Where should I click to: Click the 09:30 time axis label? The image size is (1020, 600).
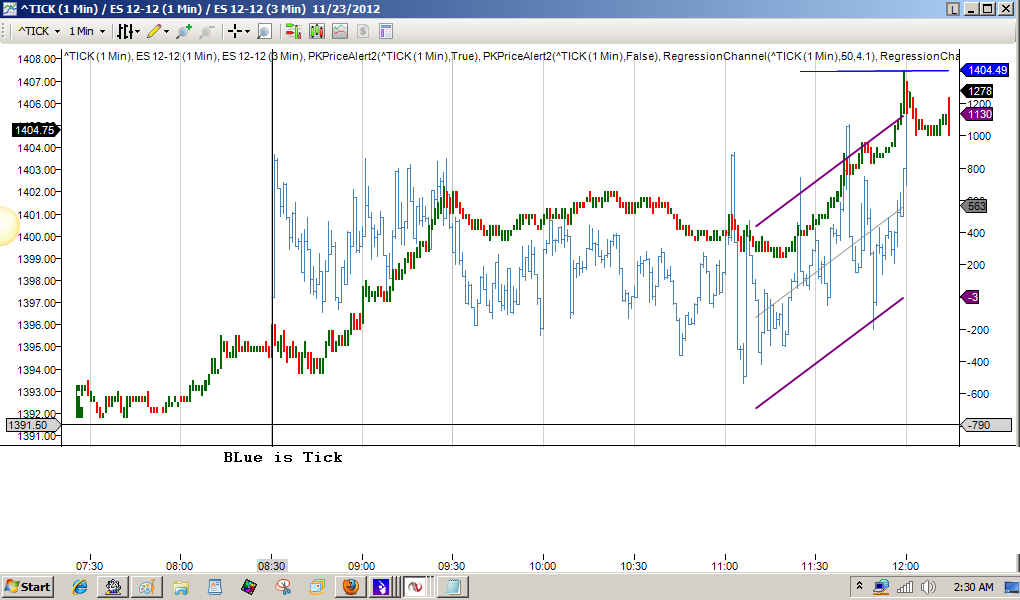coord(451,566)
